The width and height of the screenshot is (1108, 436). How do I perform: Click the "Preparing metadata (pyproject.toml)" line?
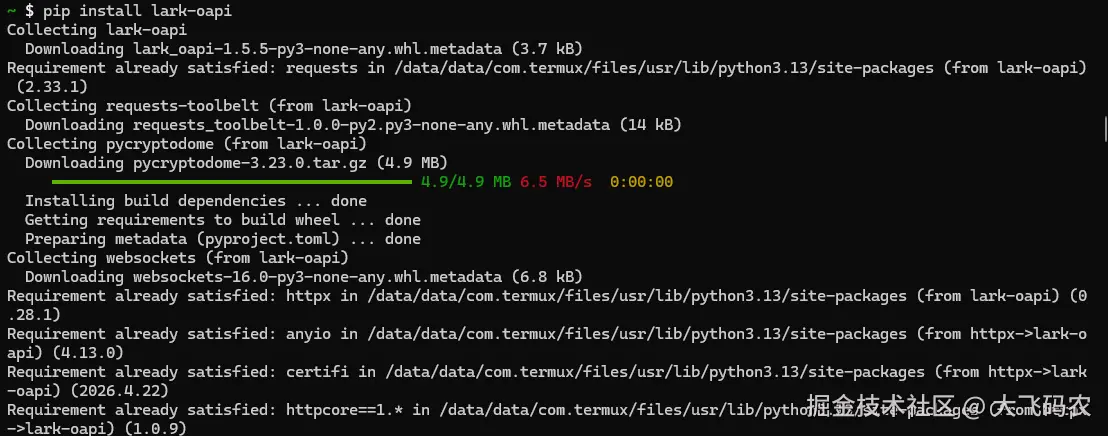tap(222, 239)
